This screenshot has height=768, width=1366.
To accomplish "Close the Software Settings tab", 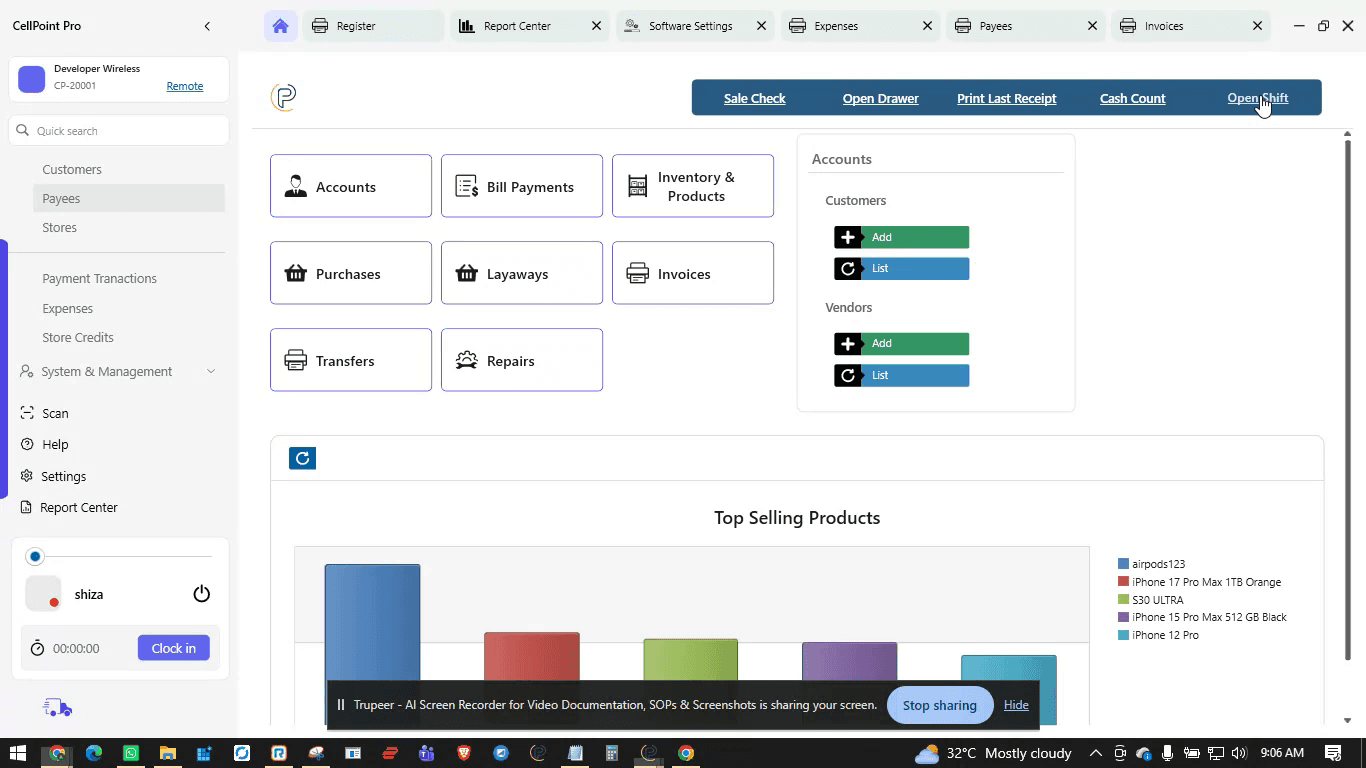I will [x=762, y=26].
